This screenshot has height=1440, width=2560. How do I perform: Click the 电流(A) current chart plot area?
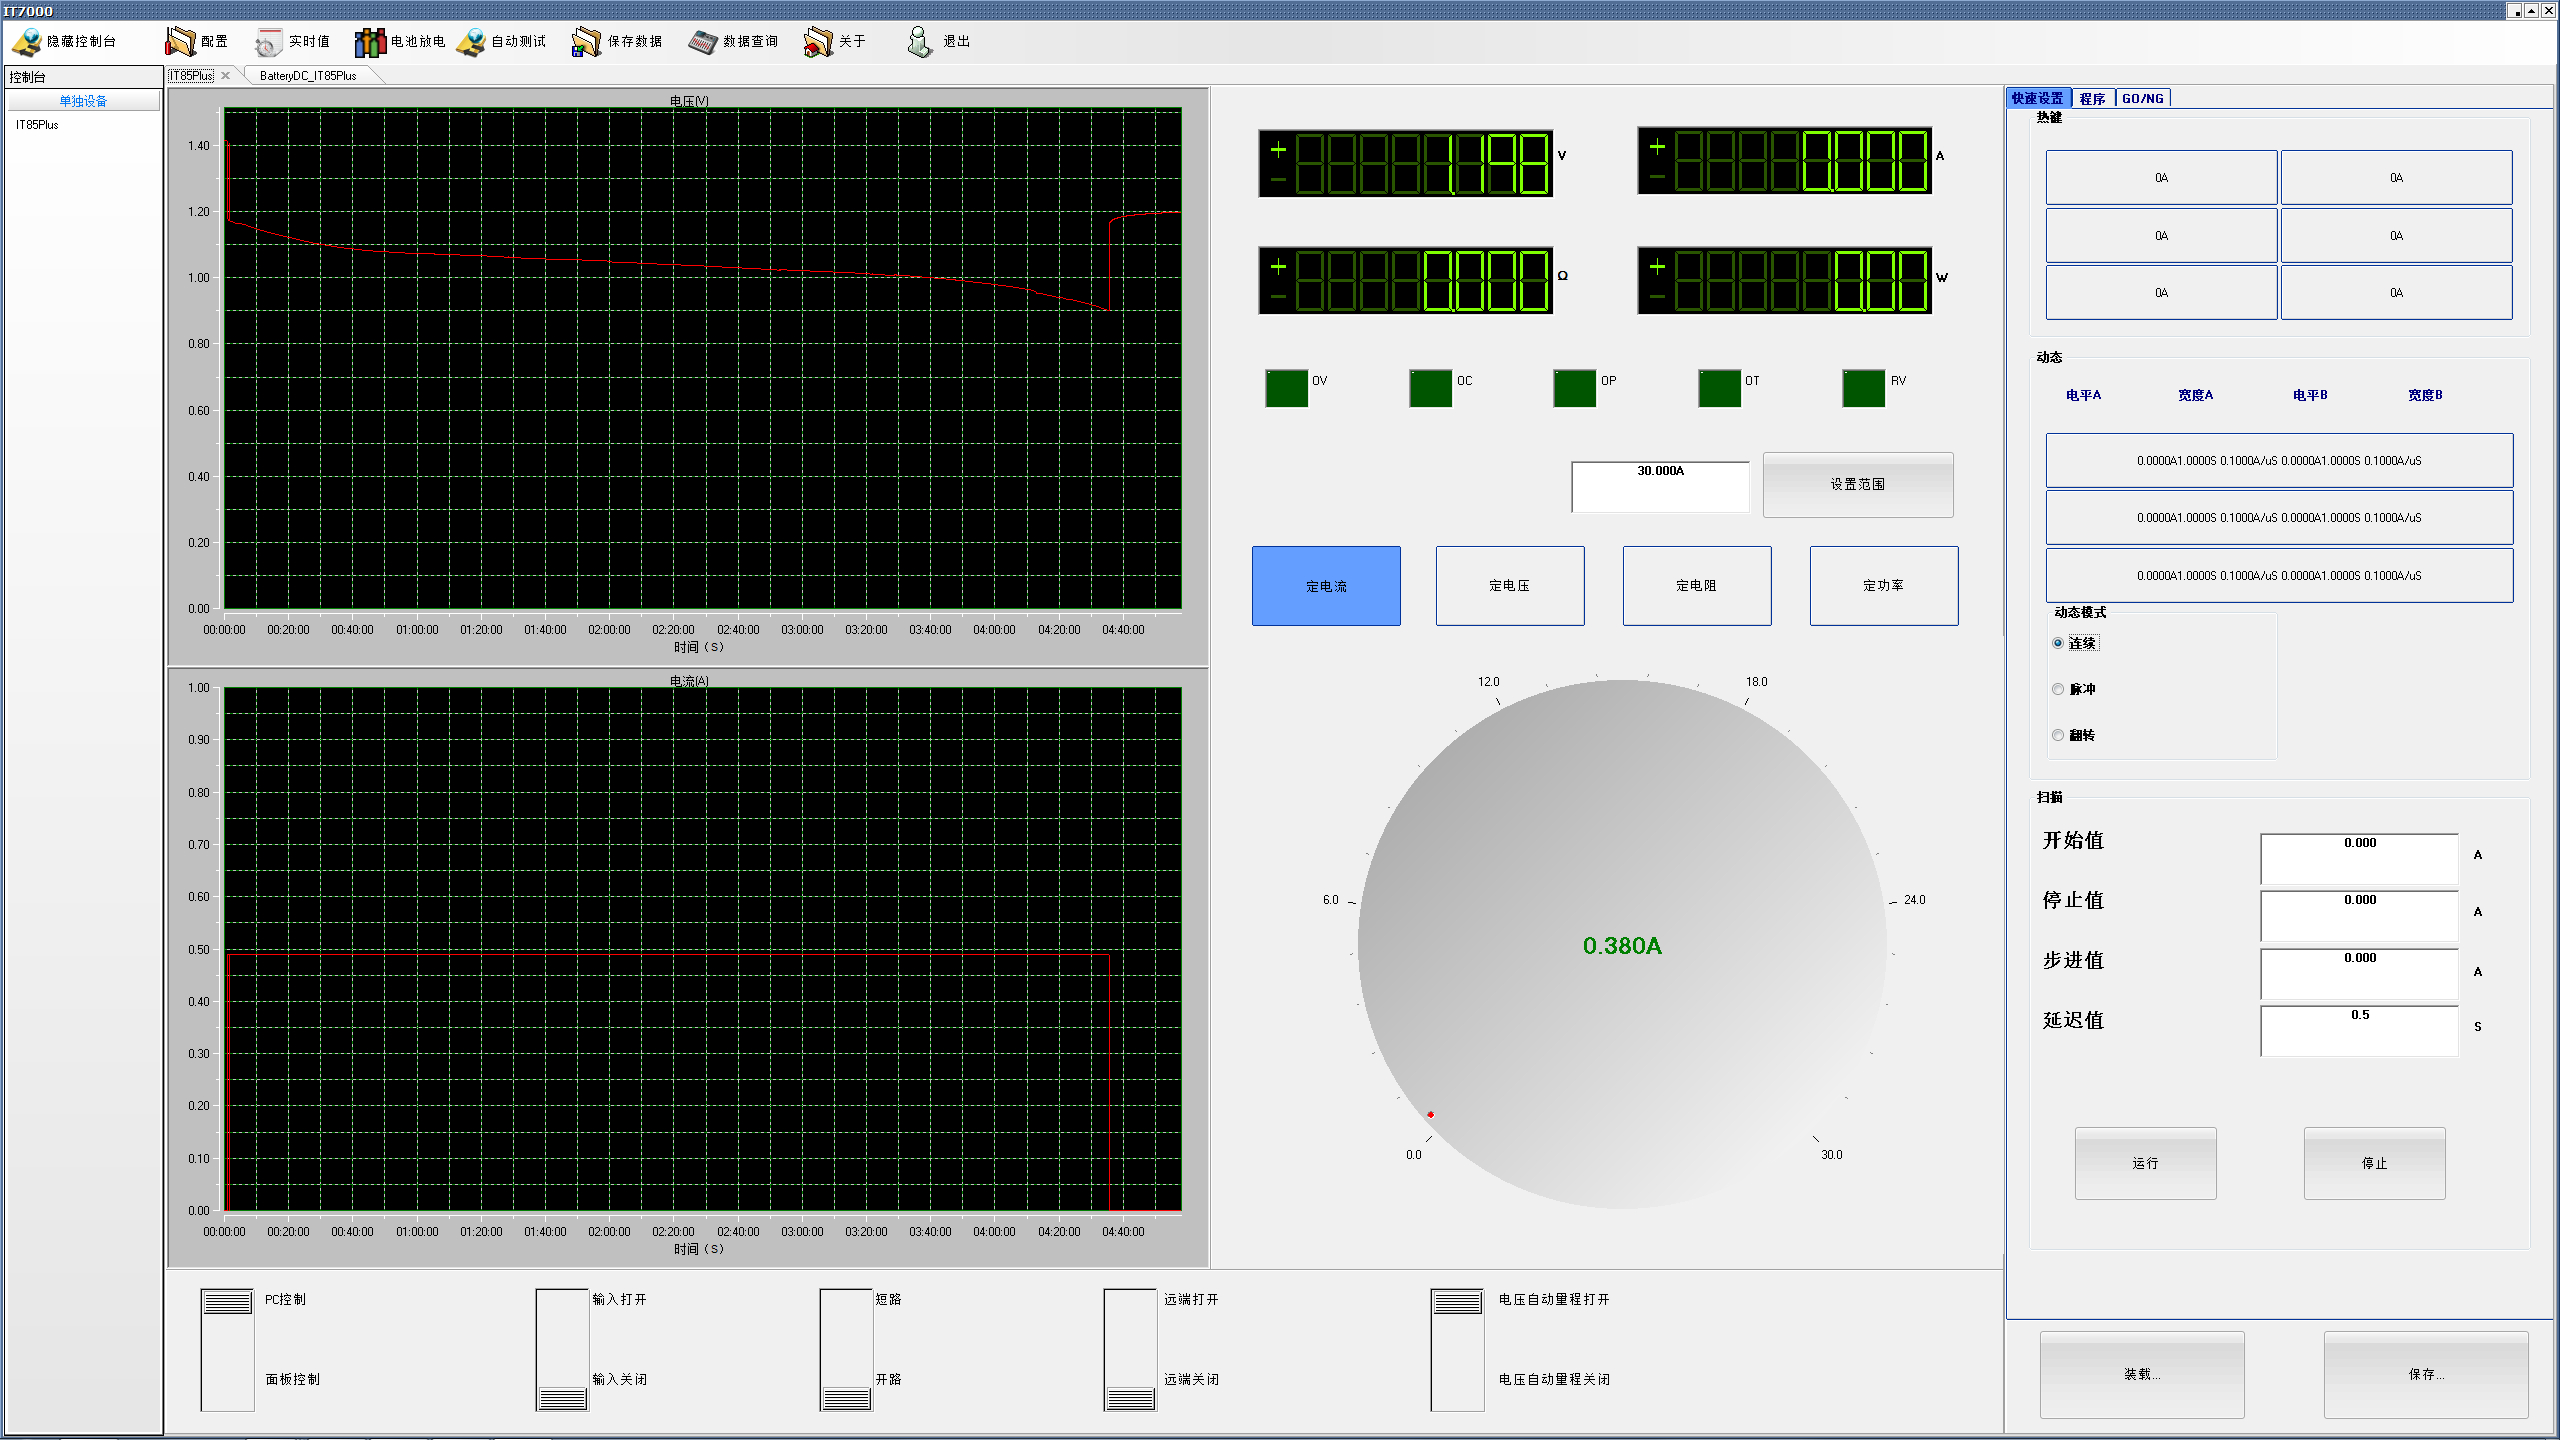pyautogui.click(x=702, y=949)
